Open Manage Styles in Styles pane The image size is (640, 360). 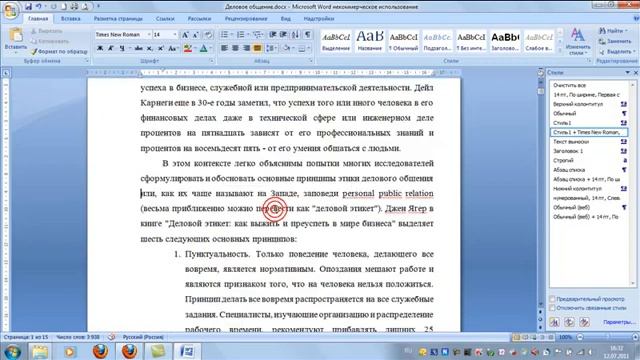(584, 322)
